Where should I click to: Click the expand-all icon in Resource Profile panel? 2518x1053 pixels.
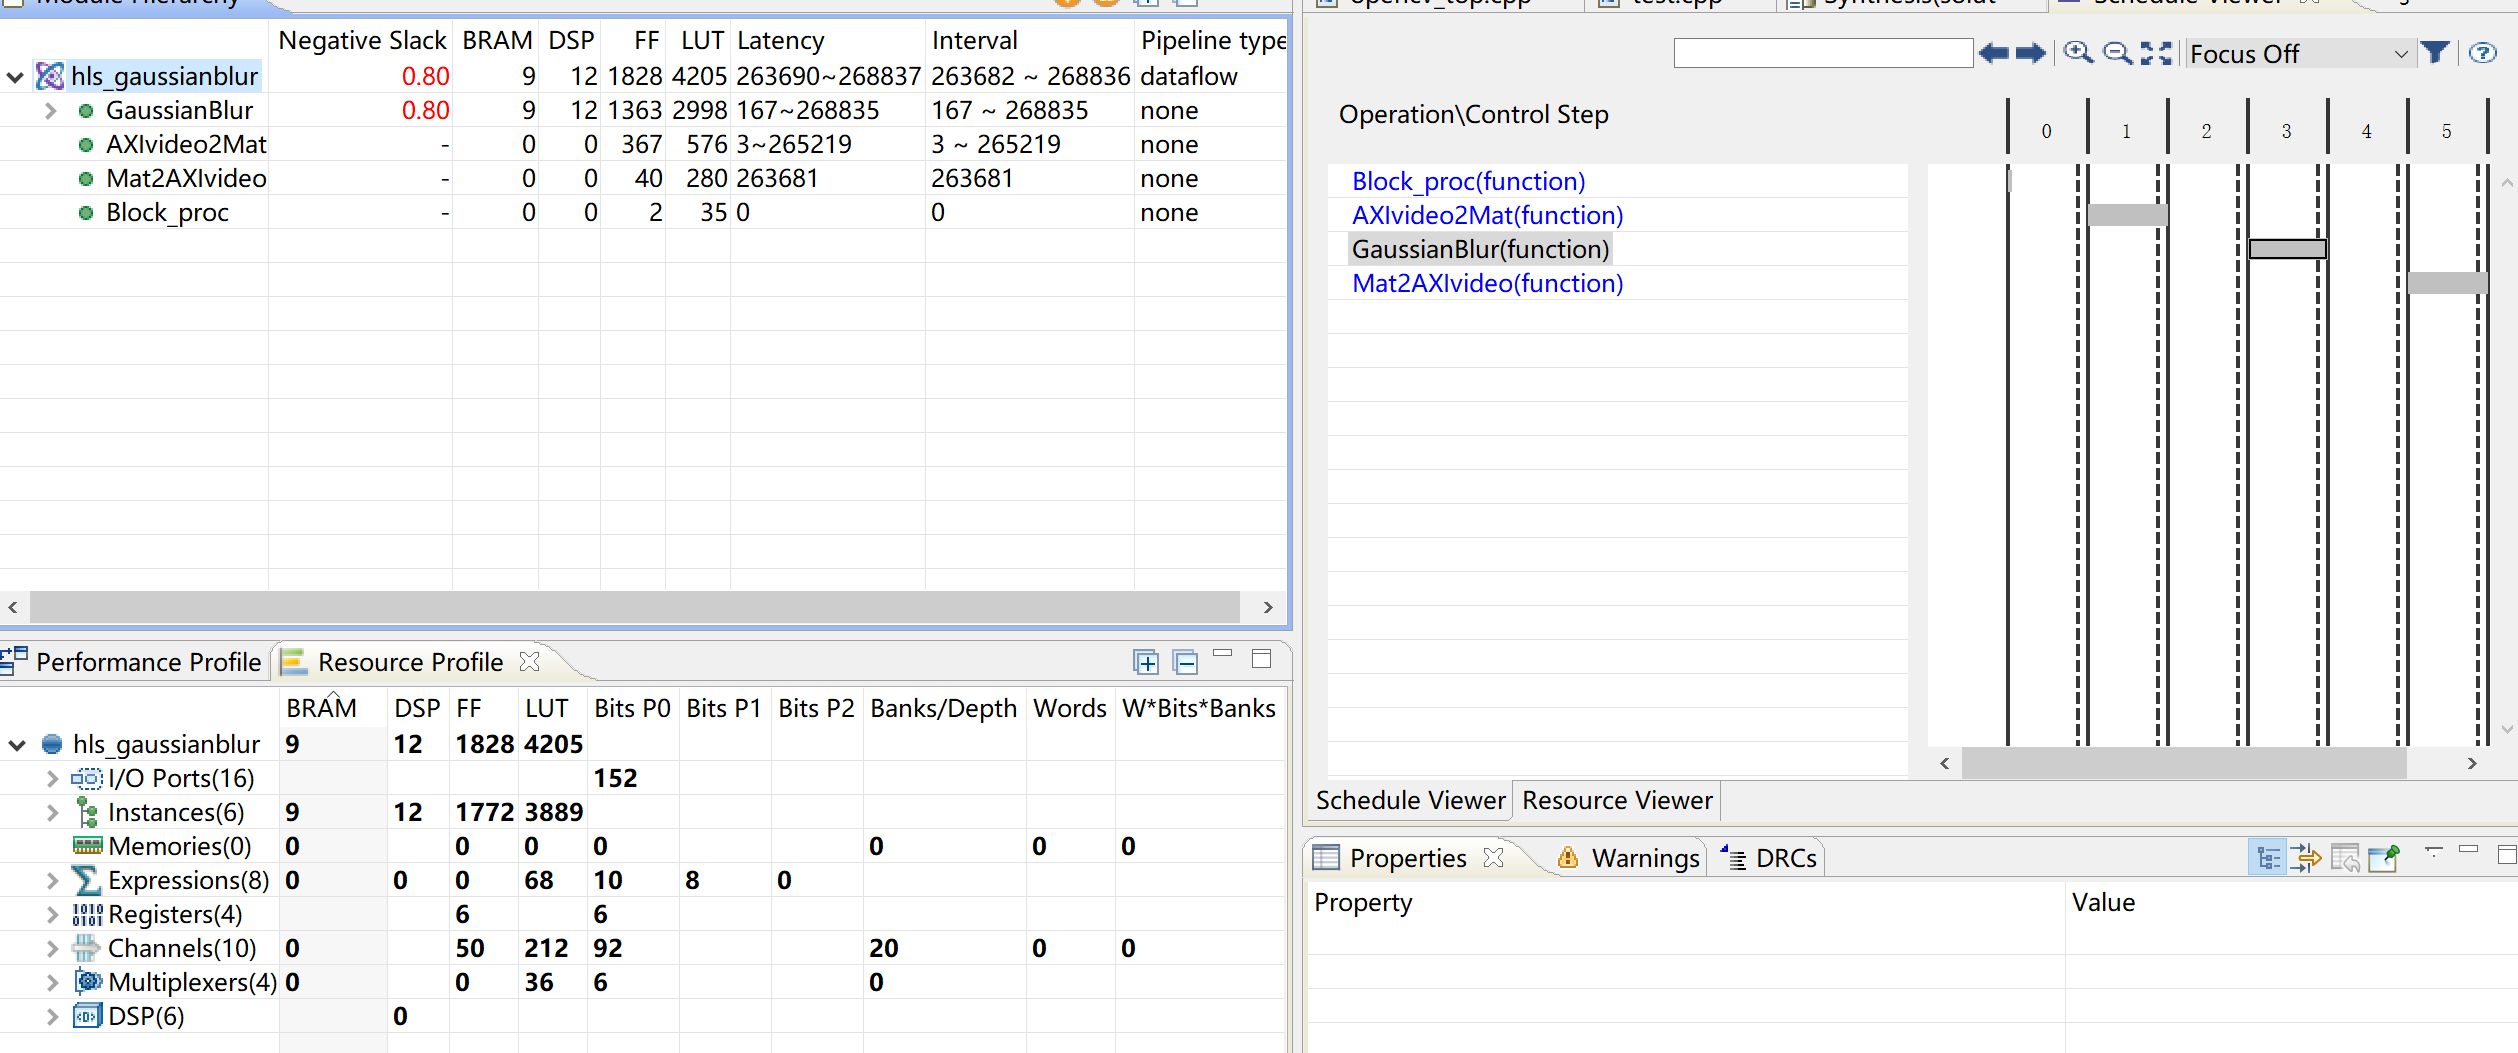(1145, 661)
